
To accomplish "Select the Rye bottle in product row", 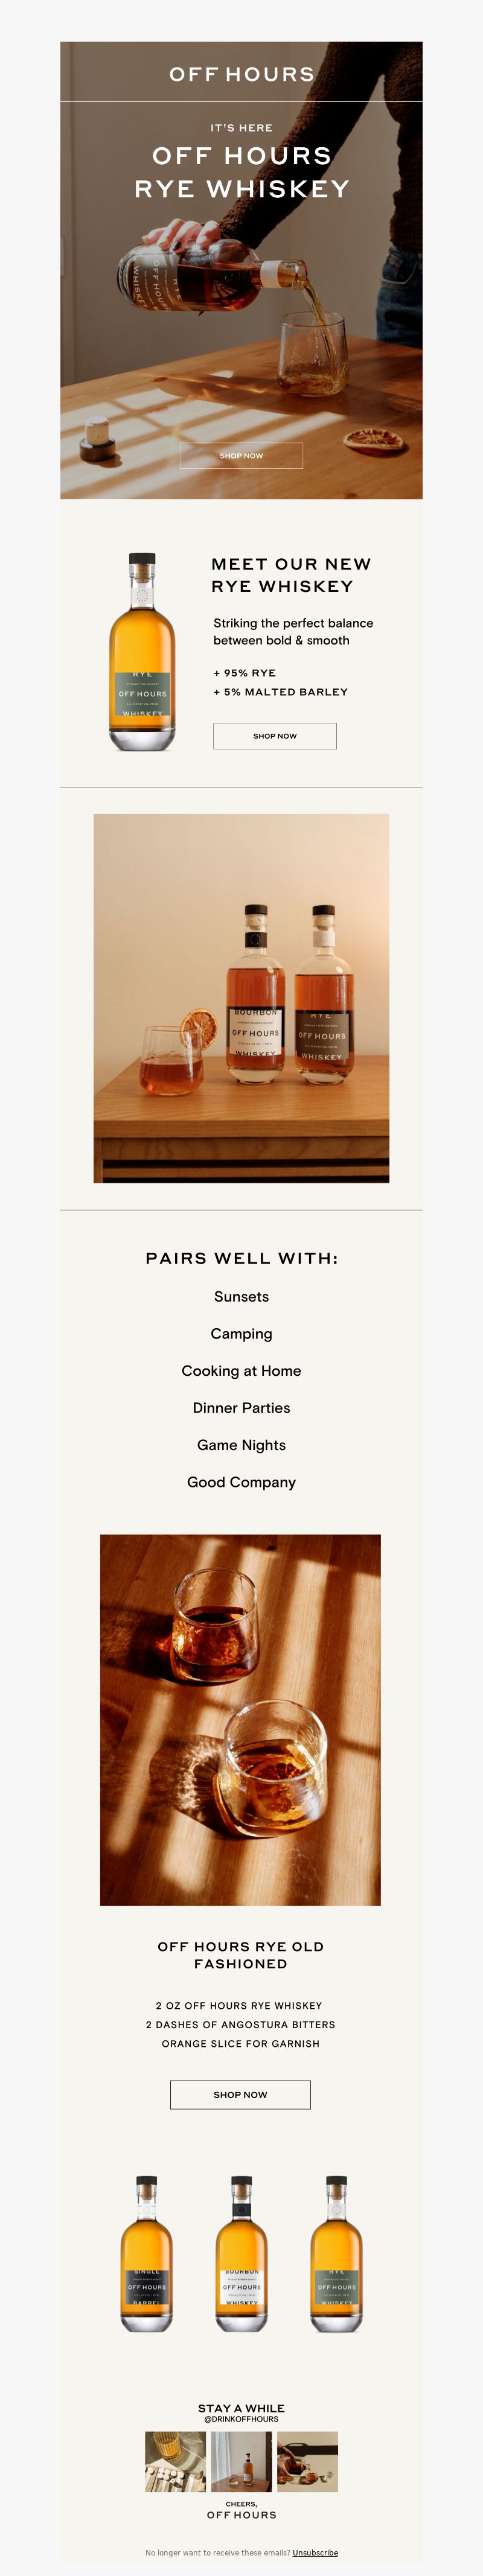I will [x=336, y=2254].
